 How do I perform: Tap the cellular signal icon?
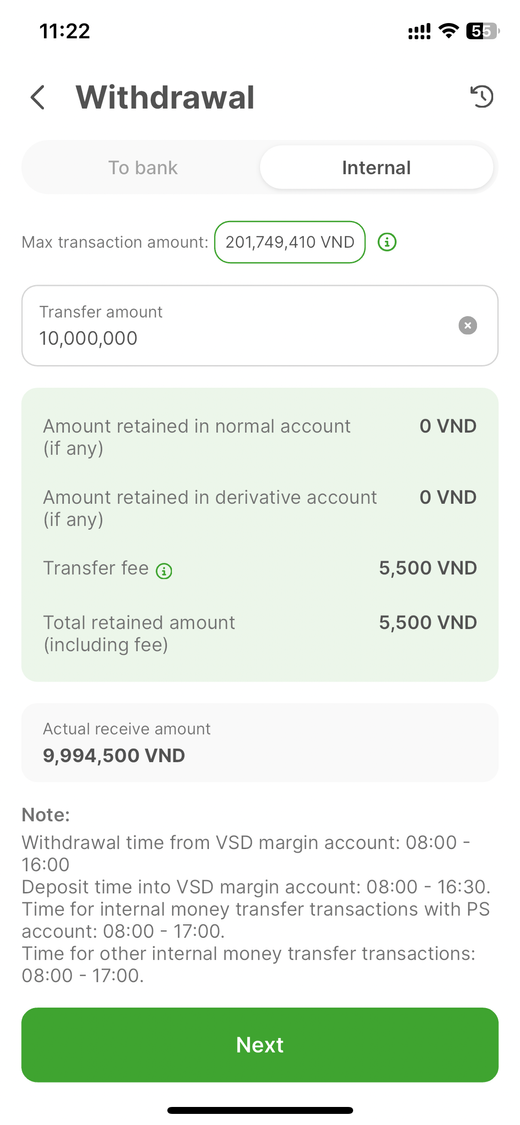coord(419,31)
